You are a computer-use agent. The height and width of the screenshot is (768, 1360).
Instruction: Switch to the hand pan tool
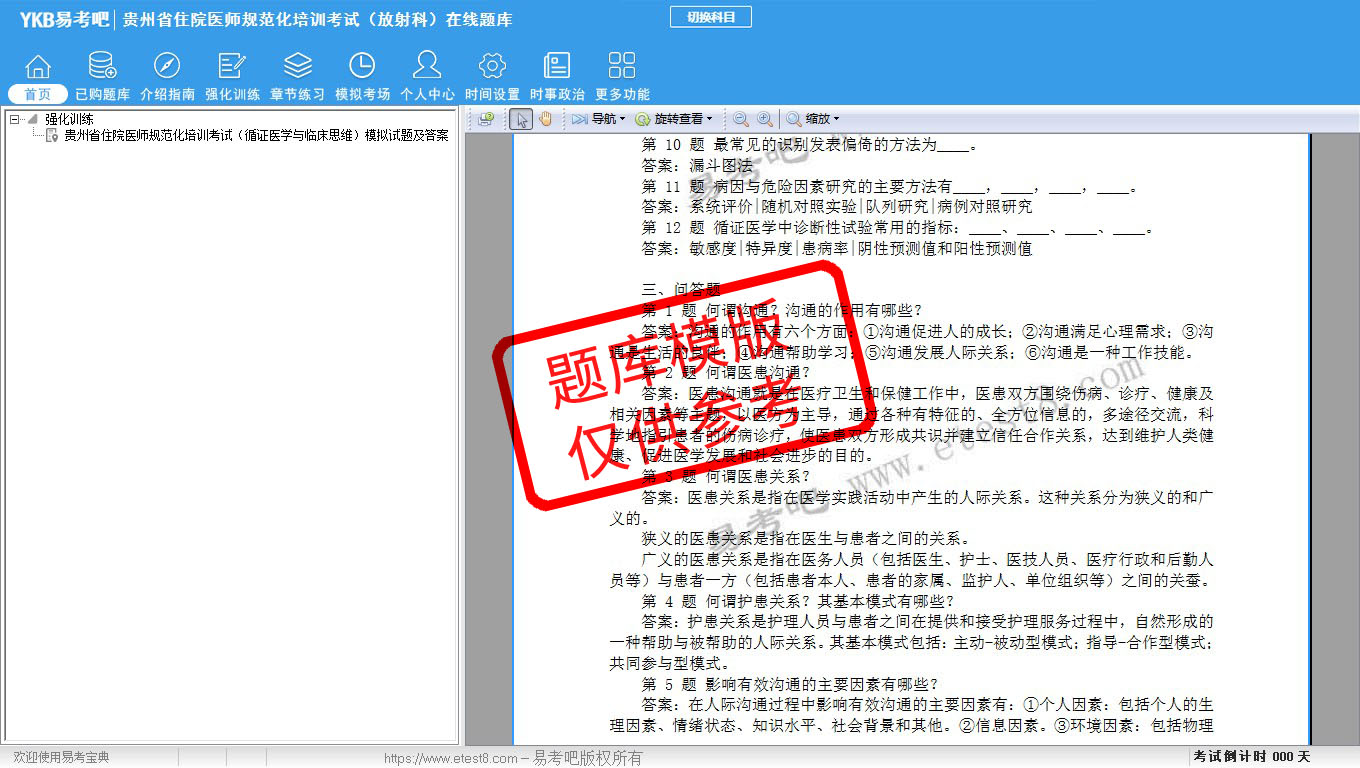point(546,119)
